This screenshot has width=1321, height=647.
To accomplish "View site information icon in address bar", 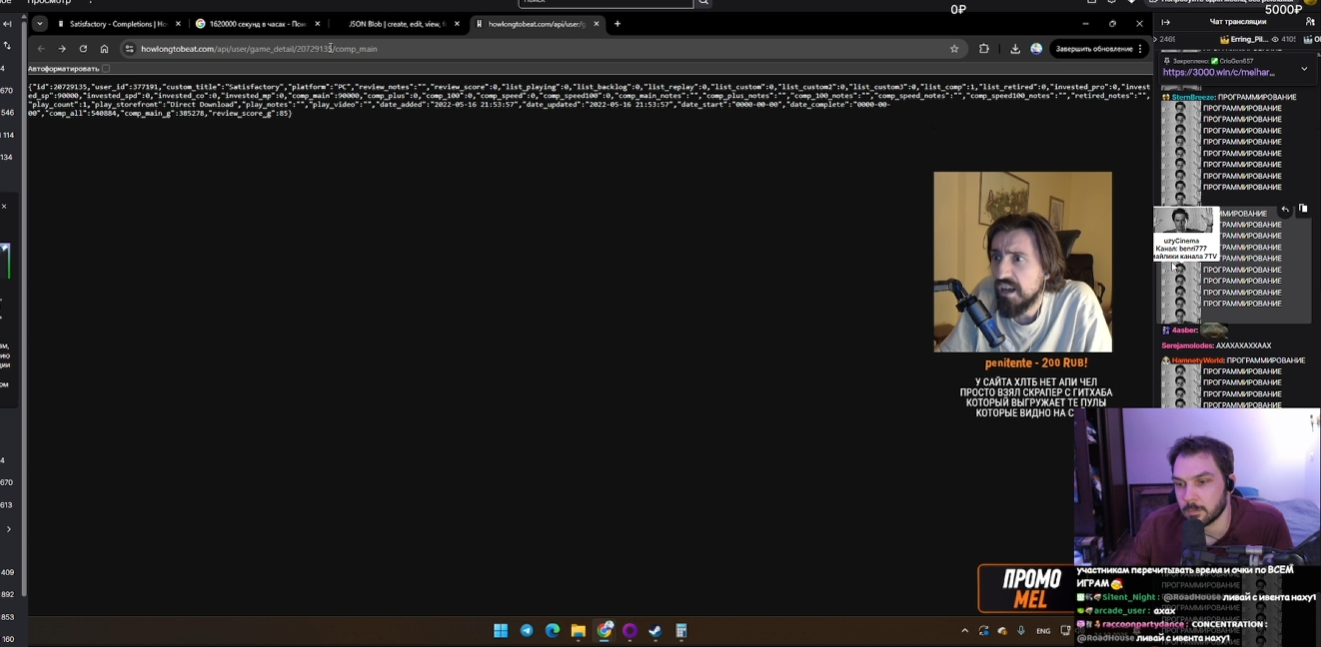I will tap(129, 48).
